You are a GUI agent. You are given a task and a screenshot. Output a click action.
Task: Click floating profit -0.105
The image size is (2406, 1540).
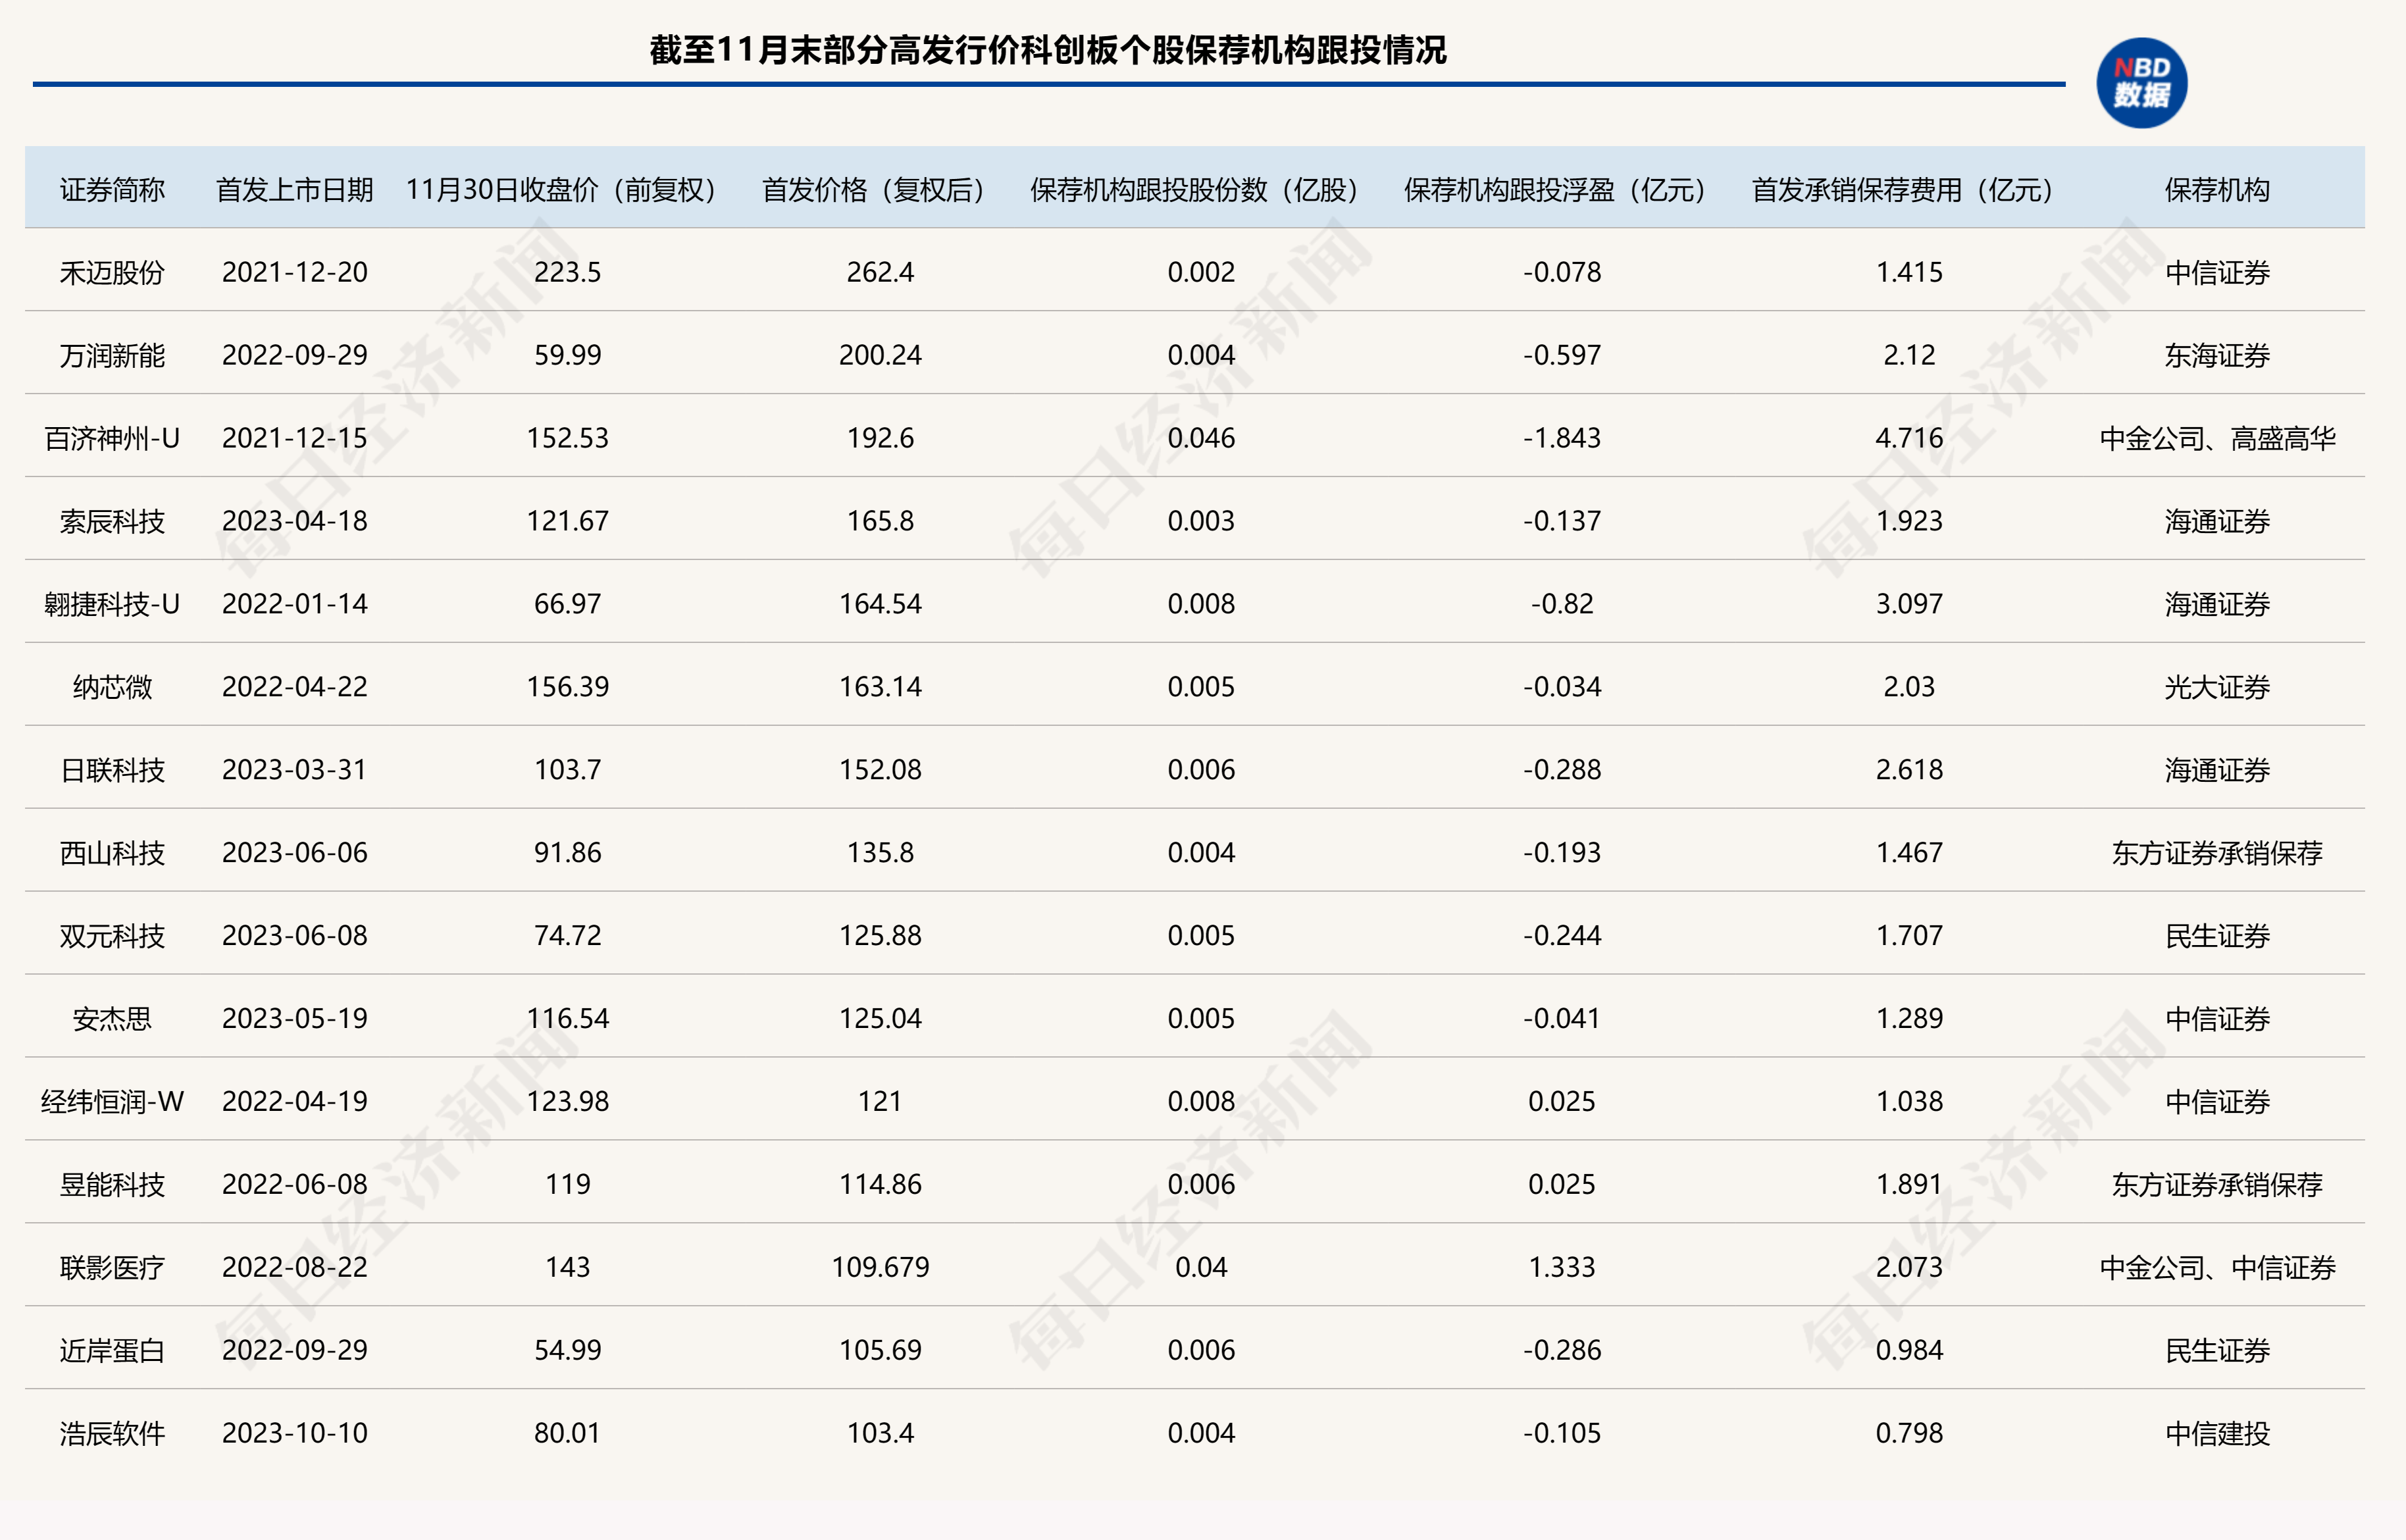[1561, 1433]
